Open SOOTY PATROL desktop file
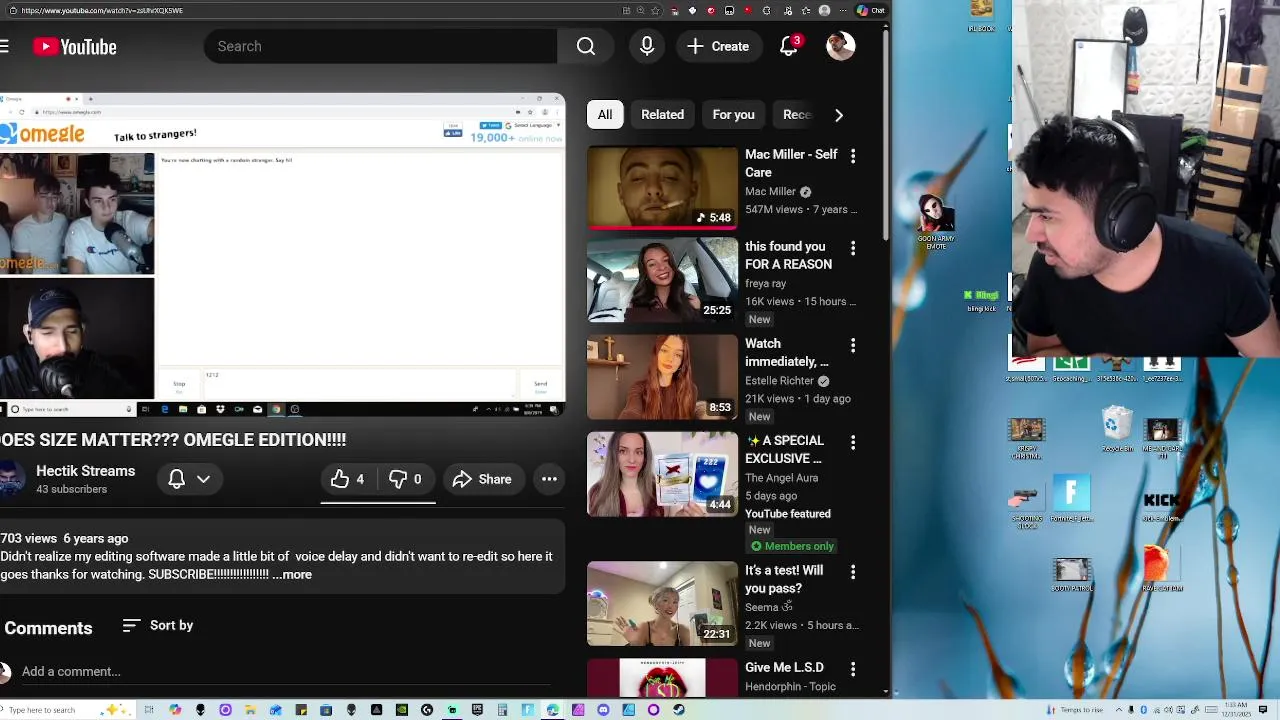This screenshot has height=720, width=1280. click(x=1072, y=574)
